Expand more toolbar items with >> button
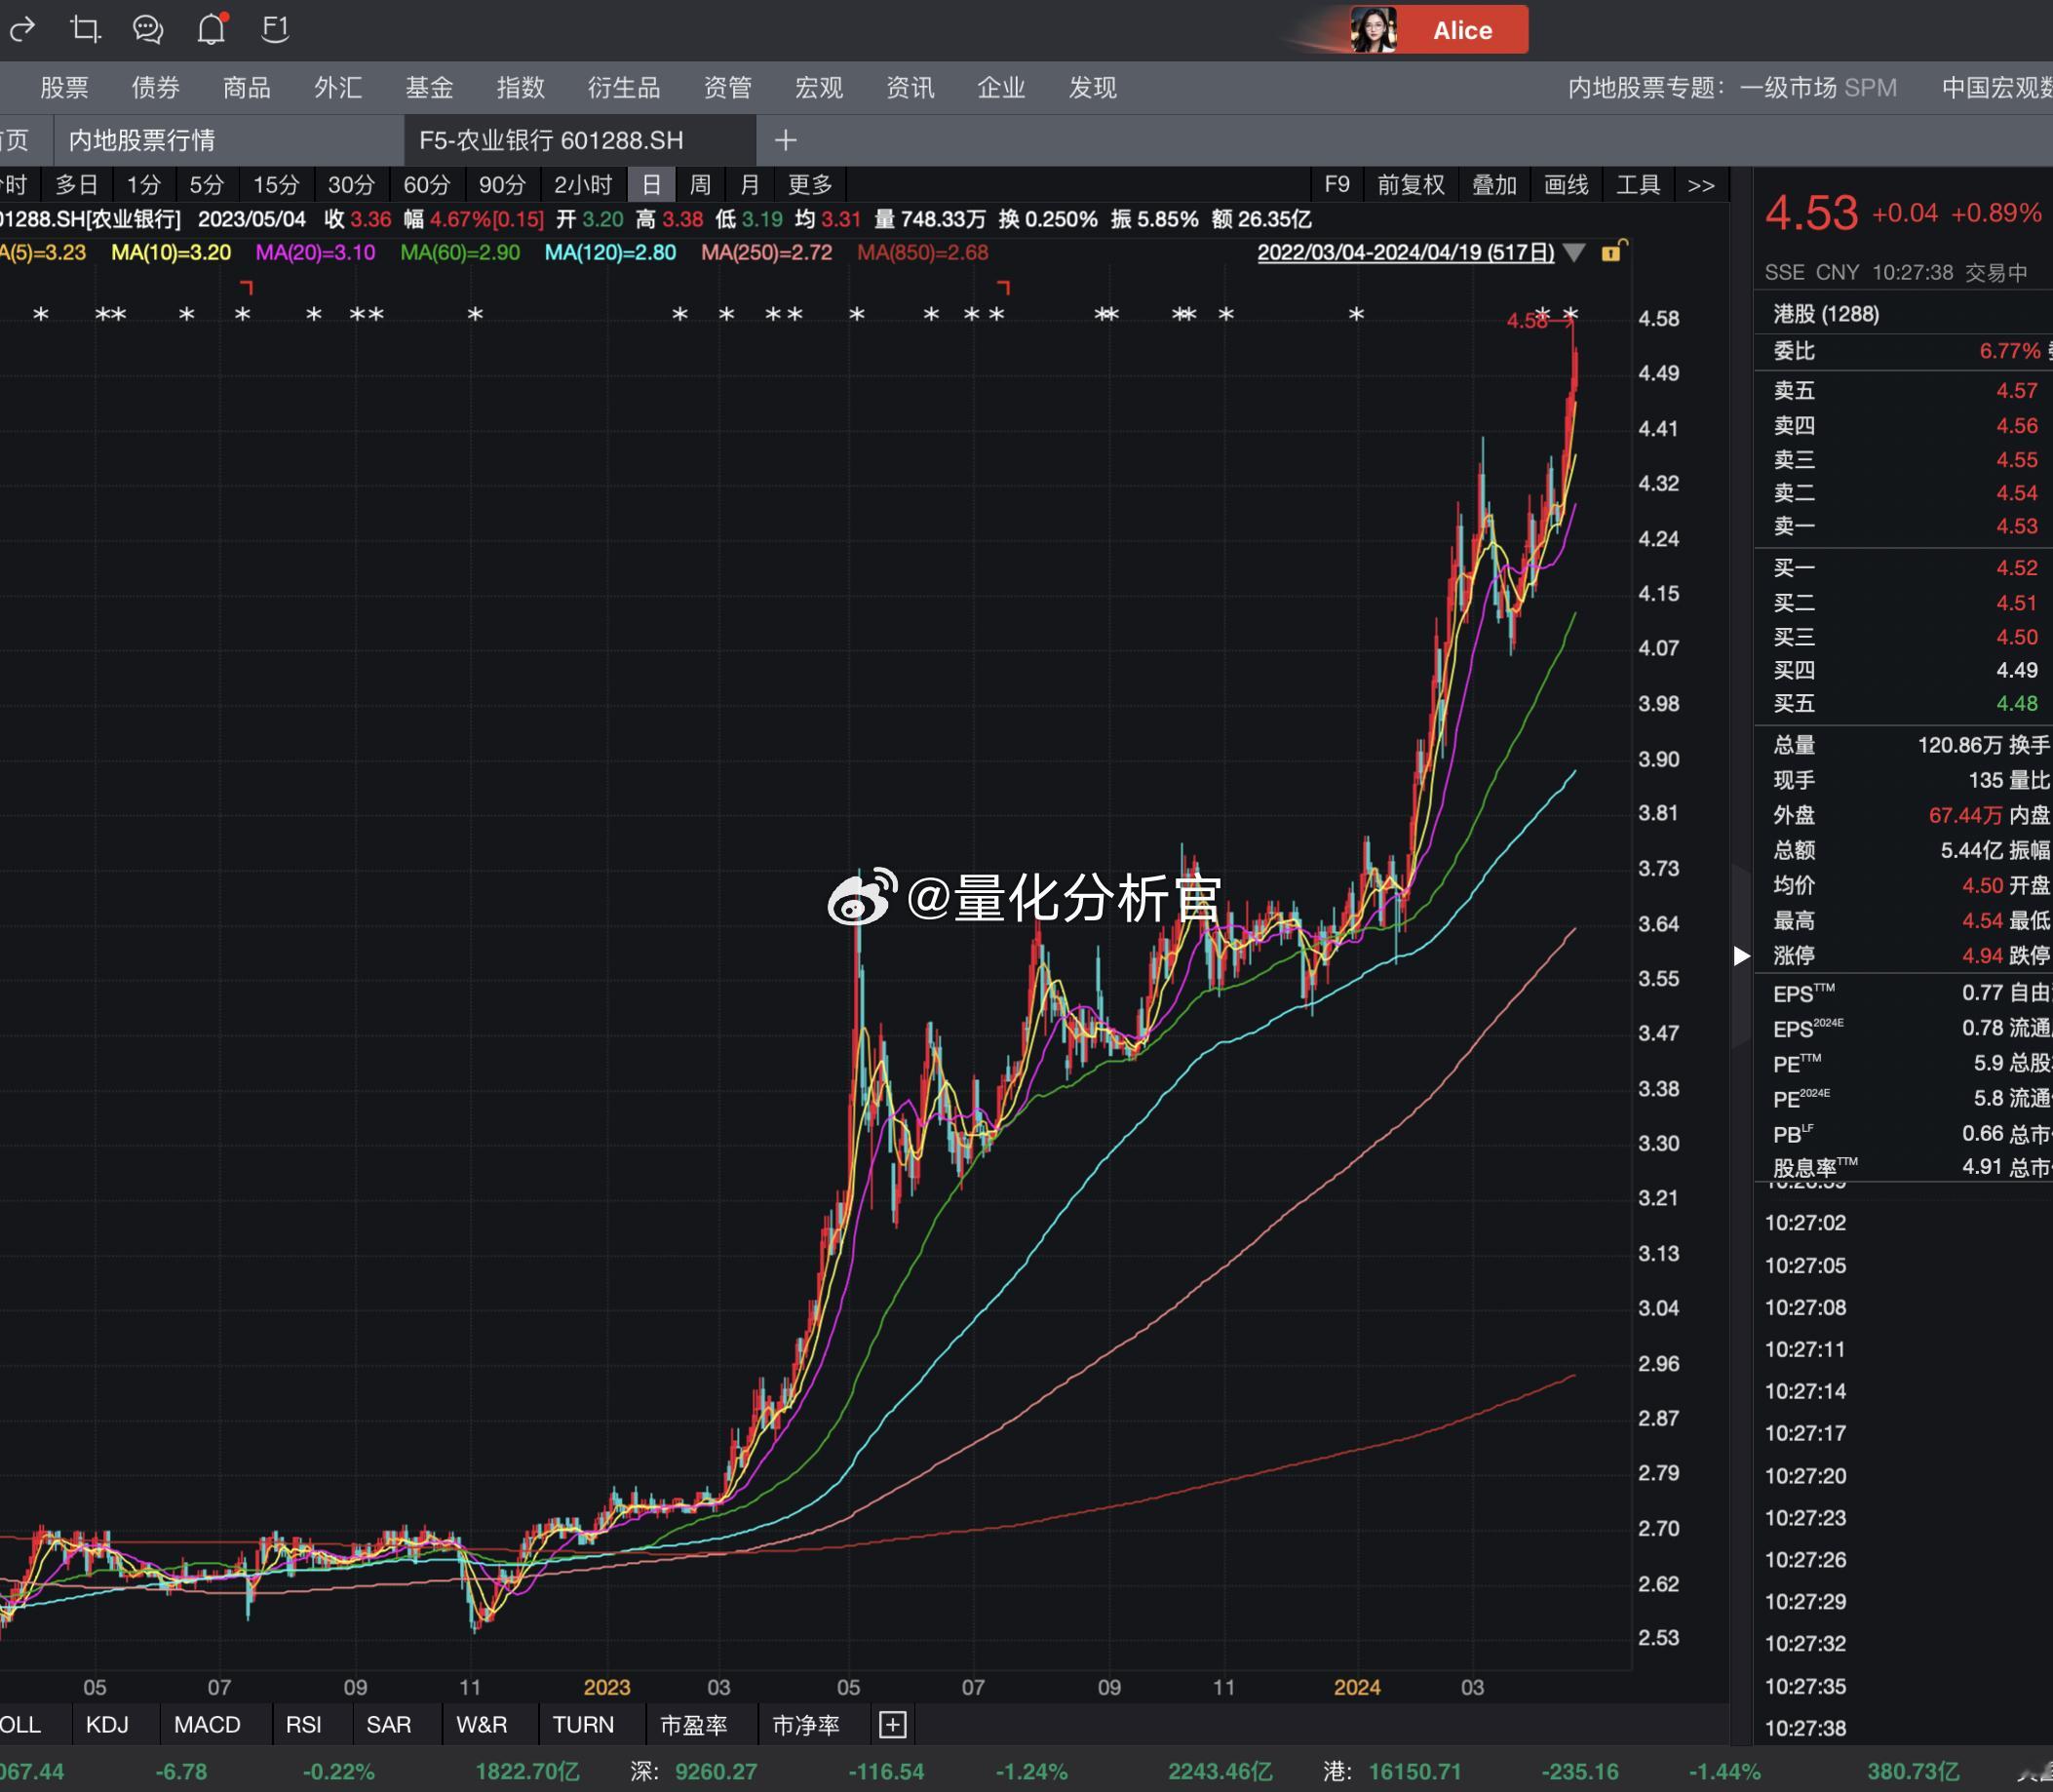 pyautogui.click(x=1701, y=185)
